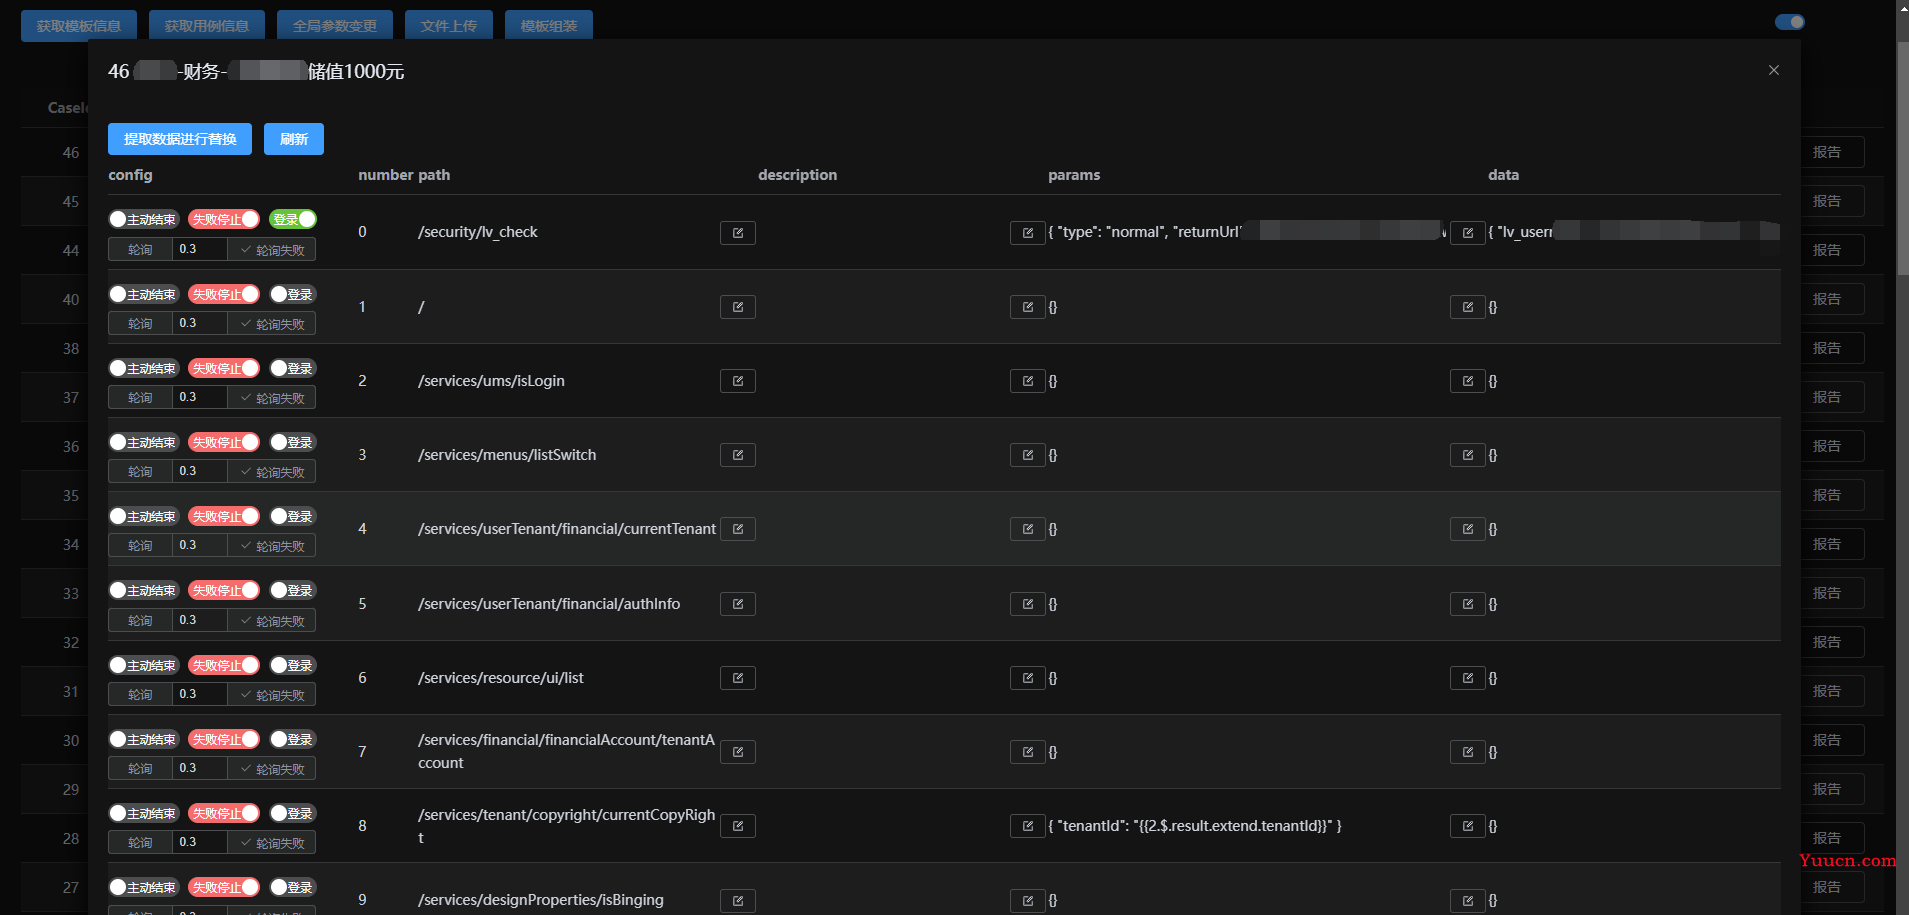
Task: Edit data of /services/menus/listSwitch
Action: click(x=1467, y=455)
